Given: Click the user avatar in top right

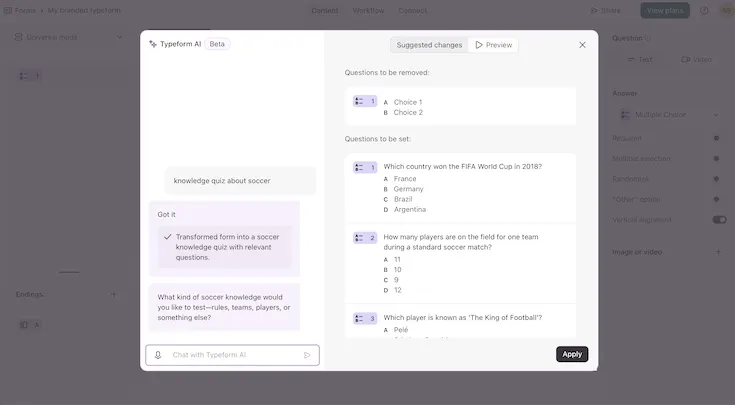Looking at the screenshot, I should 727,10.
